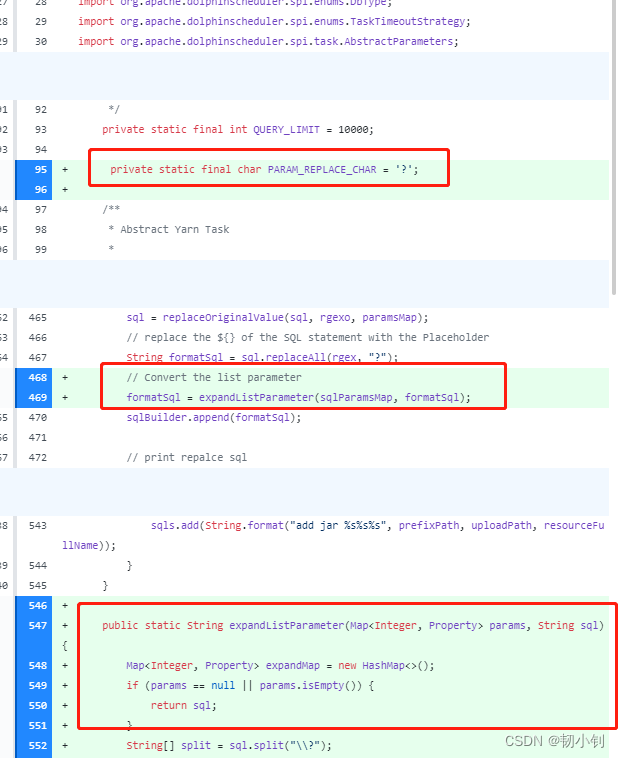The image size is (619, 758).
Task: Click '// print repalce sql' comment
Action: [x=187, y=457]
